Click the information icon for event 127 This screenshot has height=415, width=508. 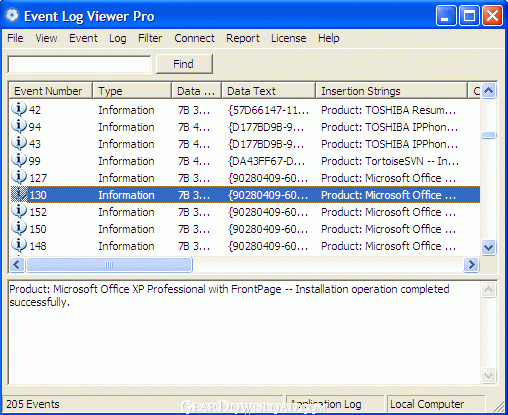[19, 177]
